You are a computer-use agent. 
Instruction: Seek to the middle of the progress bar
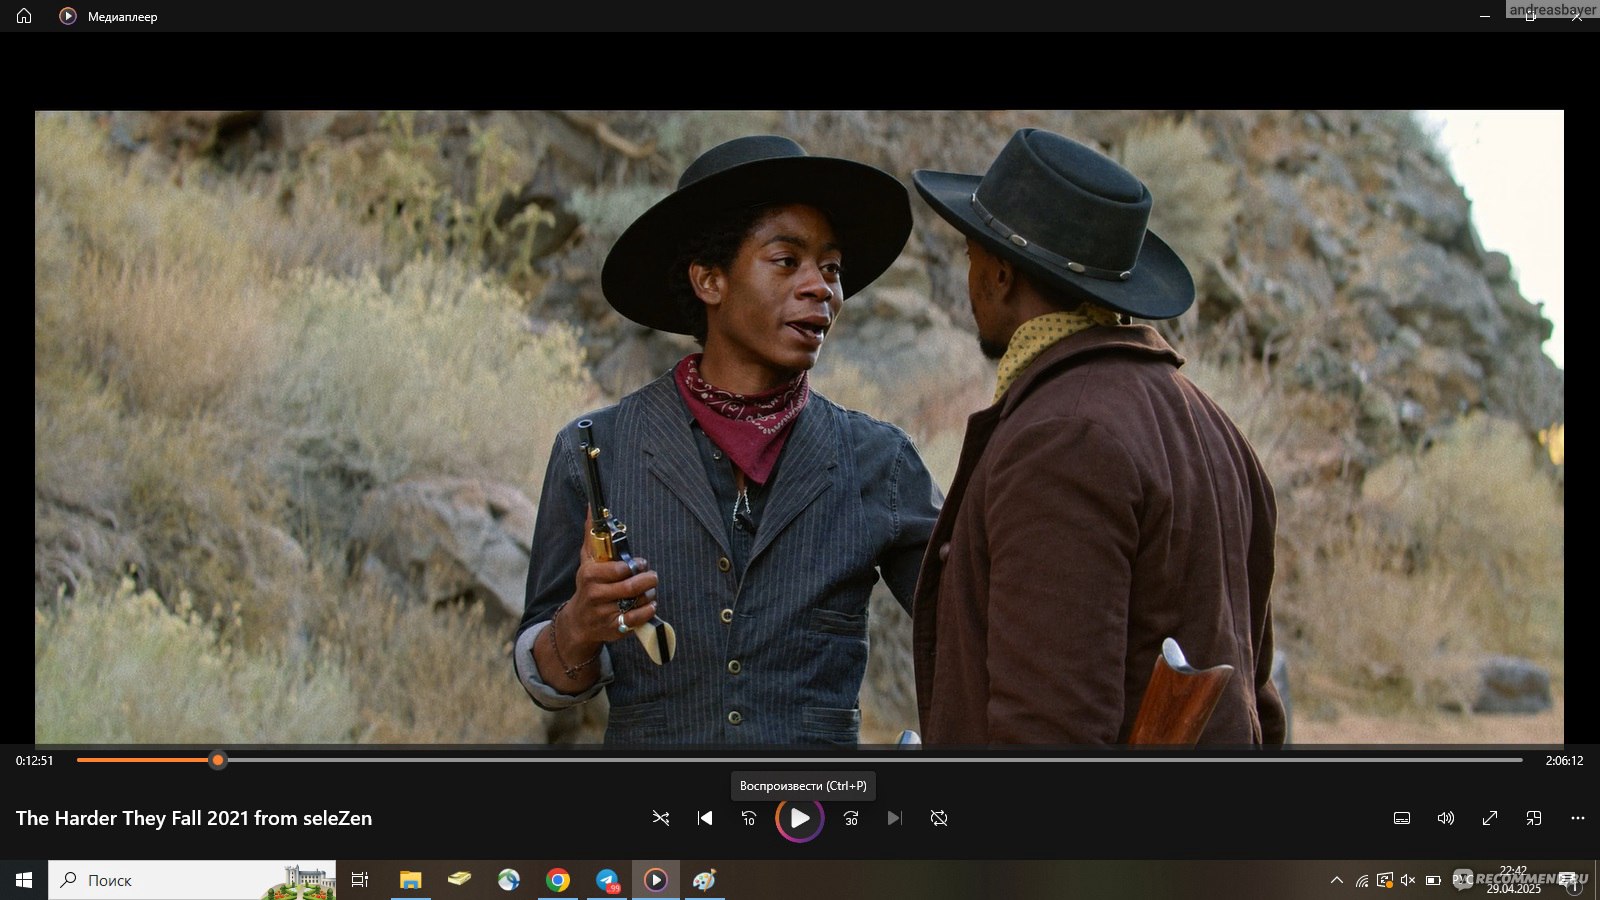(x=800, y=760)
